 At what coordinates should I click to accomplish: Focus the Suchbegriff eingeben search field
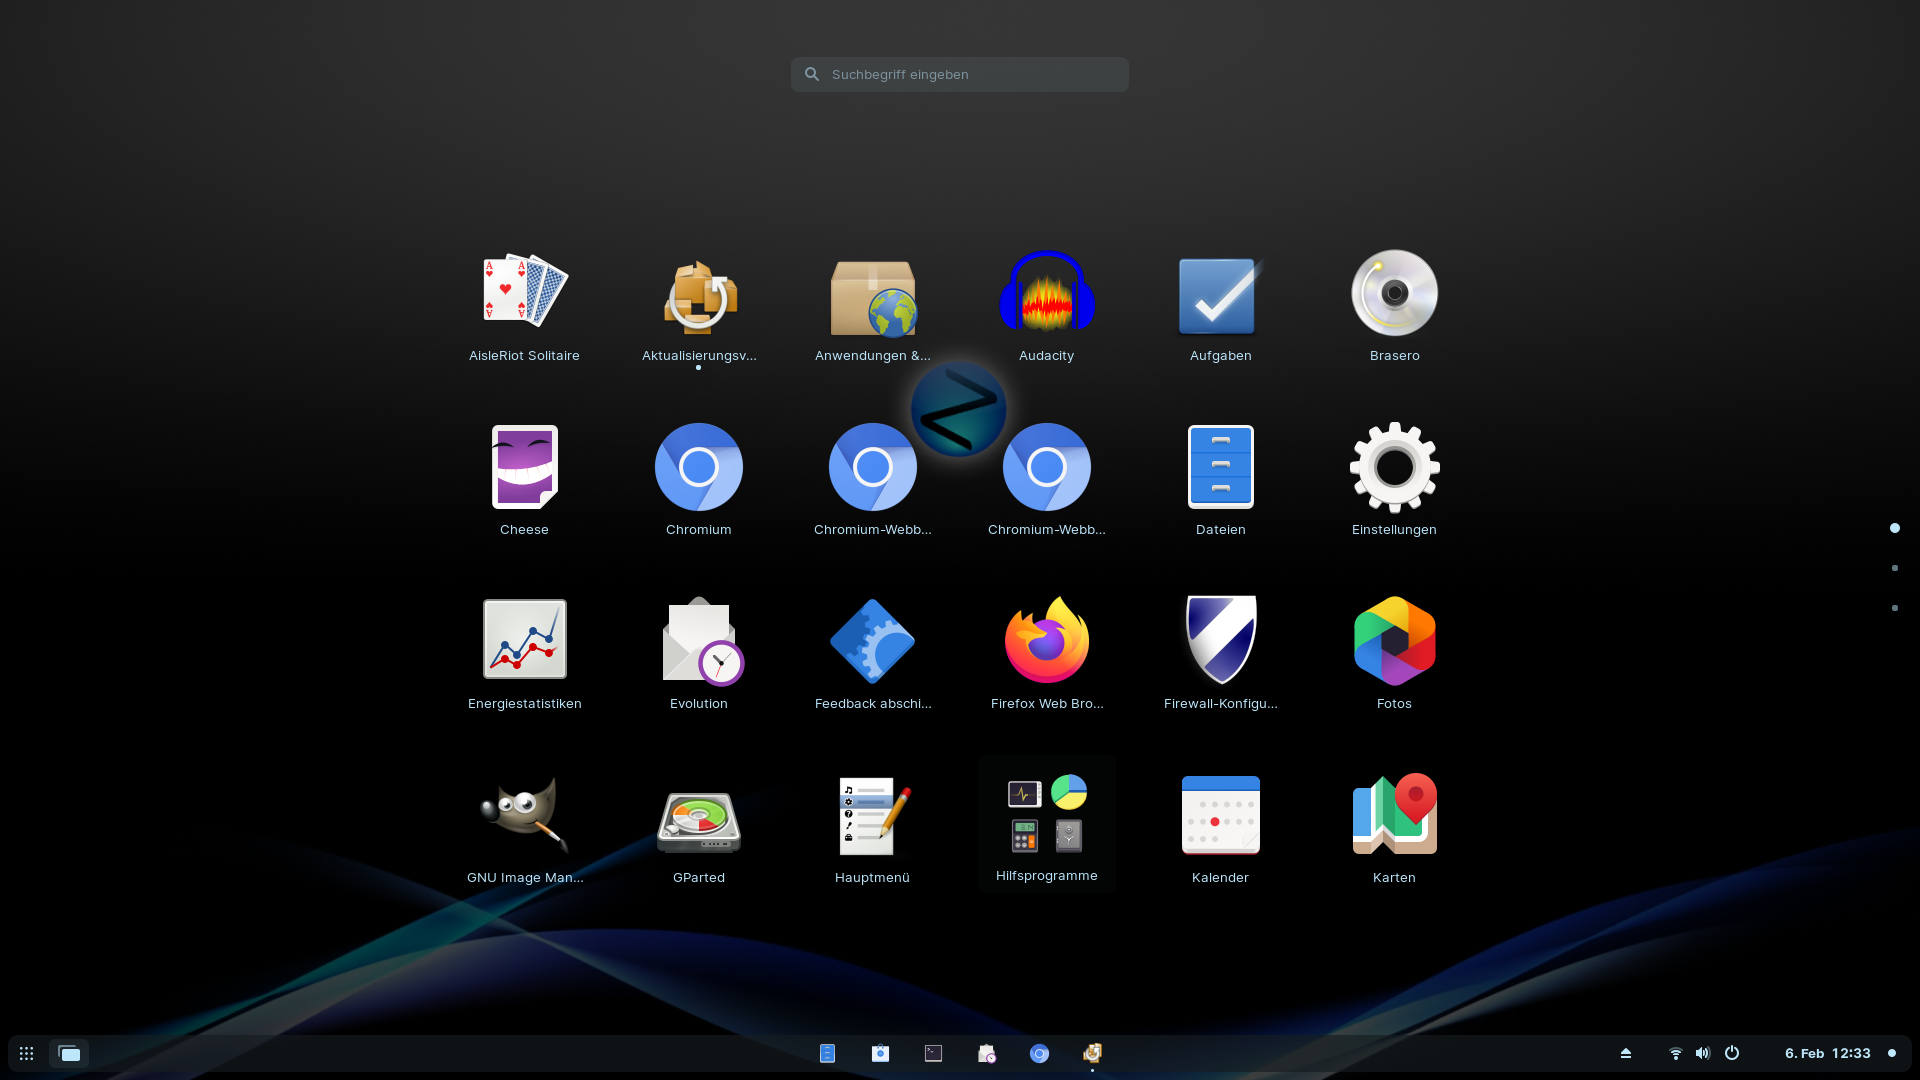point(960,74)
